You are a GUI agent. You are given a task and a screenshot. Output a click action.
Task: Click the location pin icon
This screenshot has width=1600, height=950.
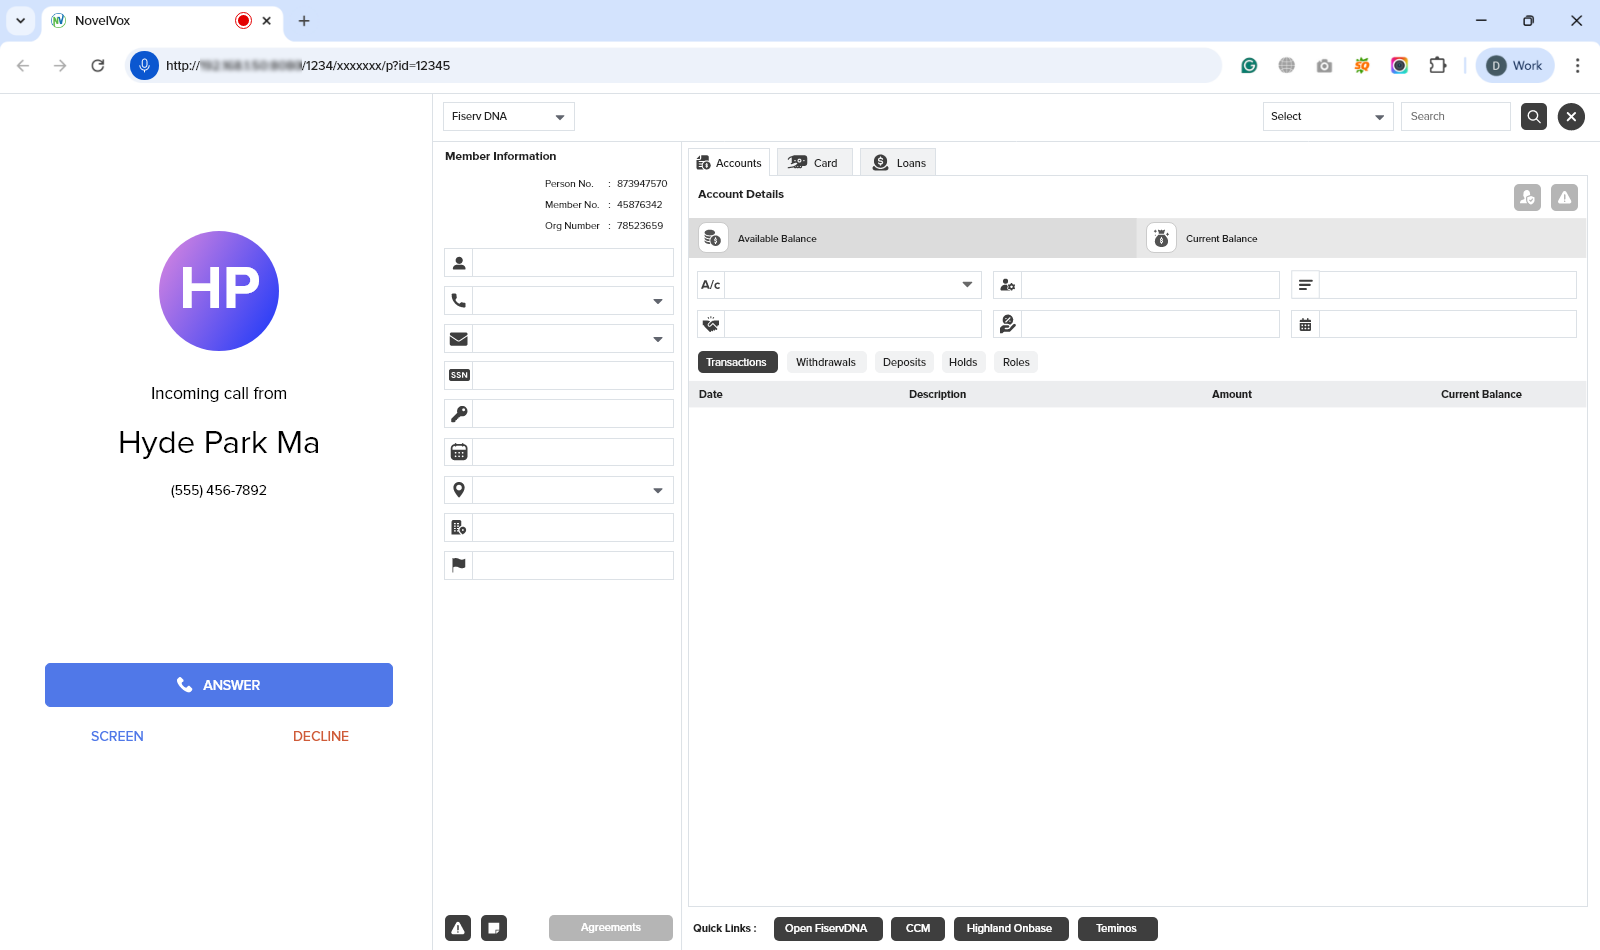click(x=459, y=490)
